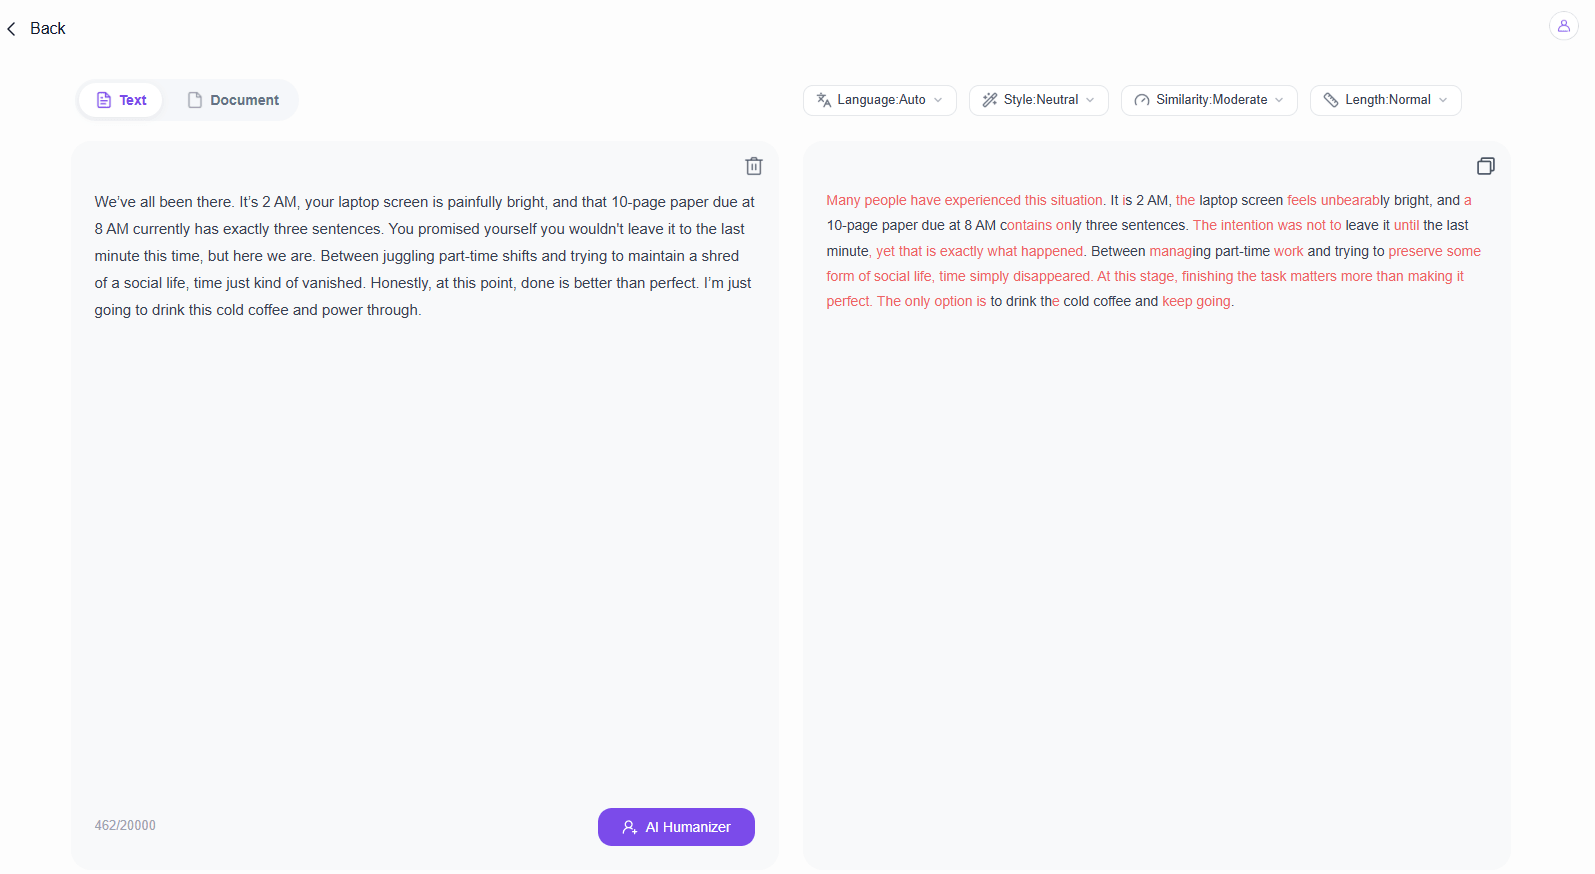Open the Style:Neutral dropdown

click(1039, 100)
